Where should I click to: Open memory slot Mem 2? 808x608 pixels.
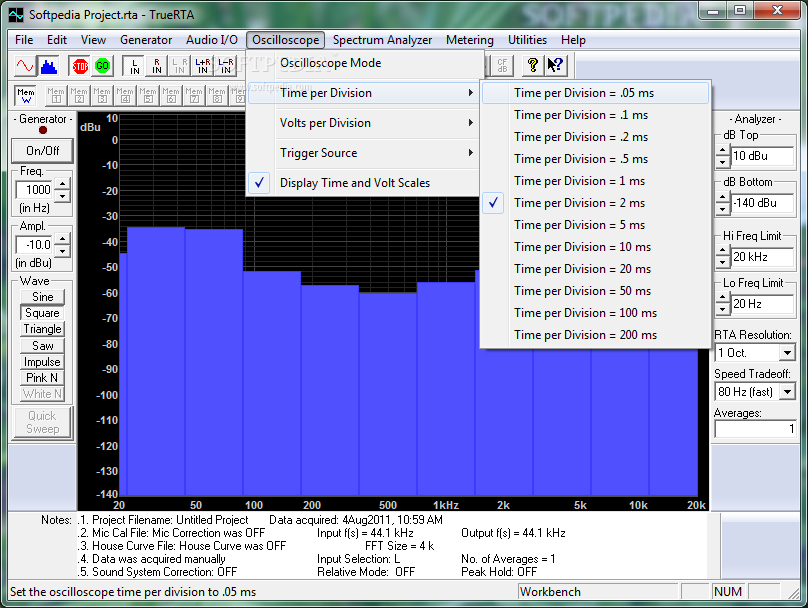[79, 95]
